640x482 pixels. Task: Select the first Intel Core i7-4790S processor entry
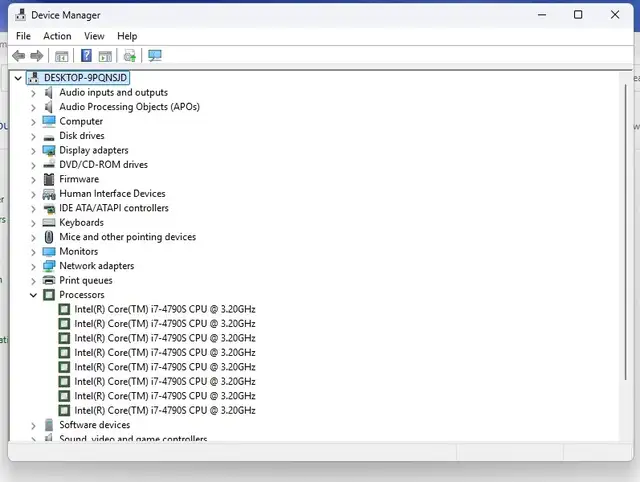pyautogui.click(x=165, y=309)
